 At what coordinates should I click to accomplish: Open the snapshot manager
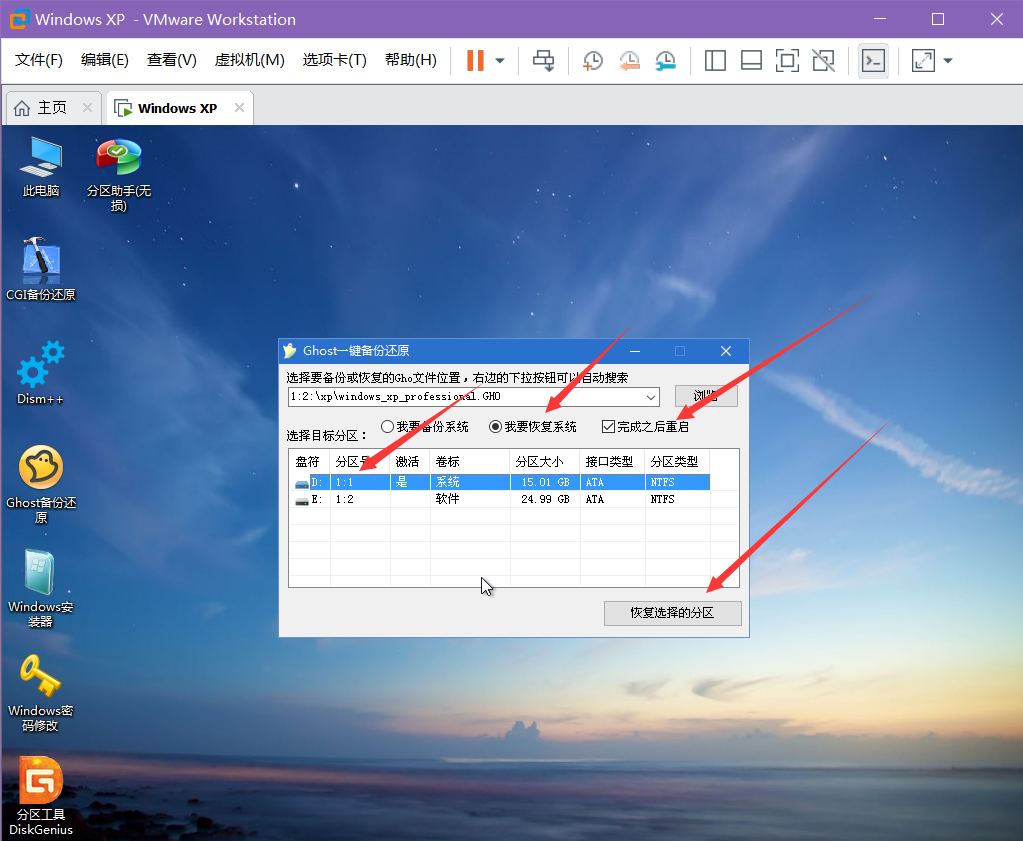665,61
